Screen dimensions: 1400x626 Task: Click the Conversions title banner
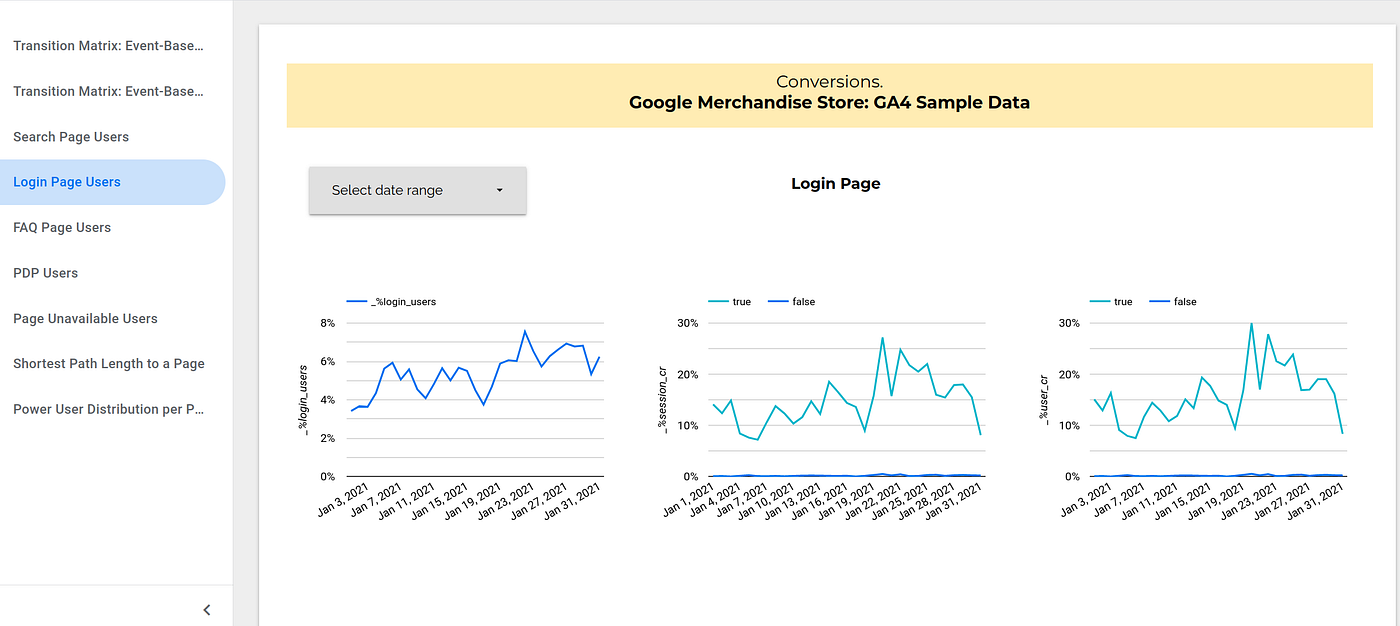[829, 92]
